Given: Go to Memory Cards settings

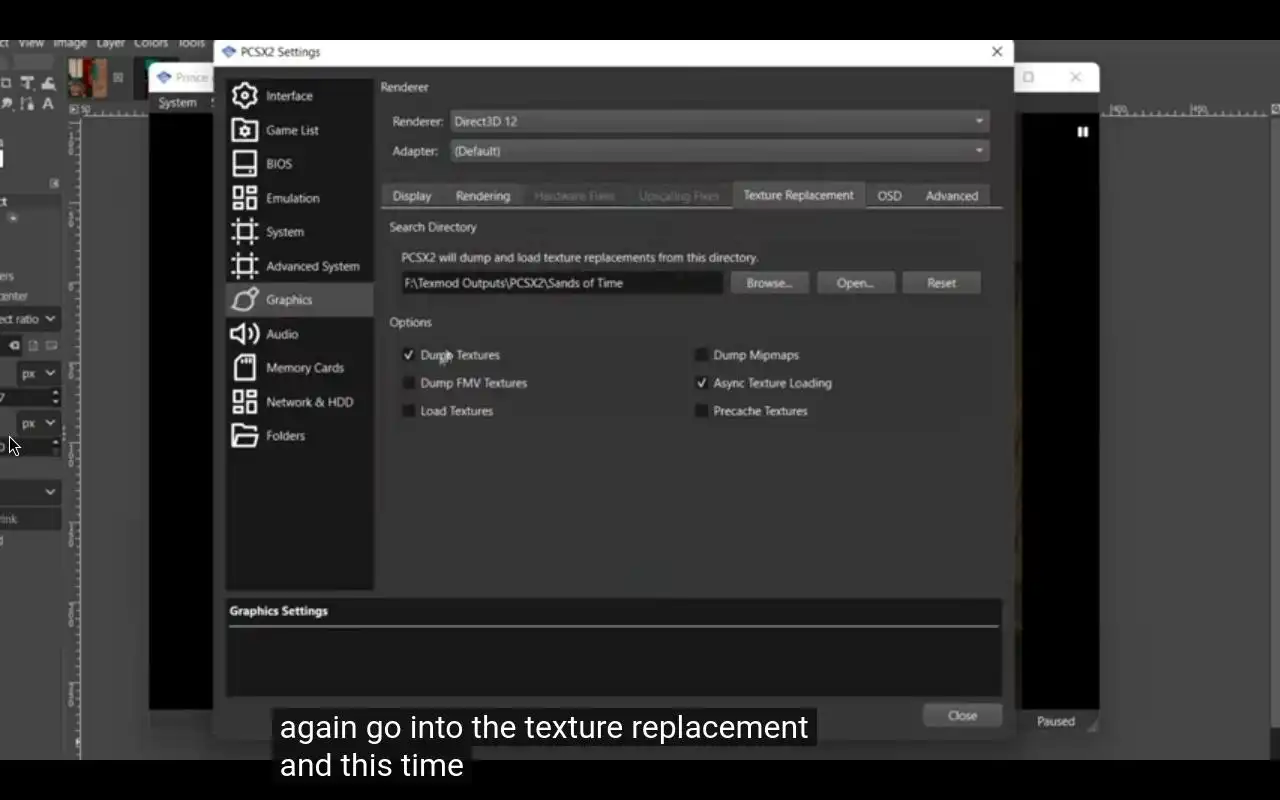Looking at the screenshot, I should [x=299, y=368].
